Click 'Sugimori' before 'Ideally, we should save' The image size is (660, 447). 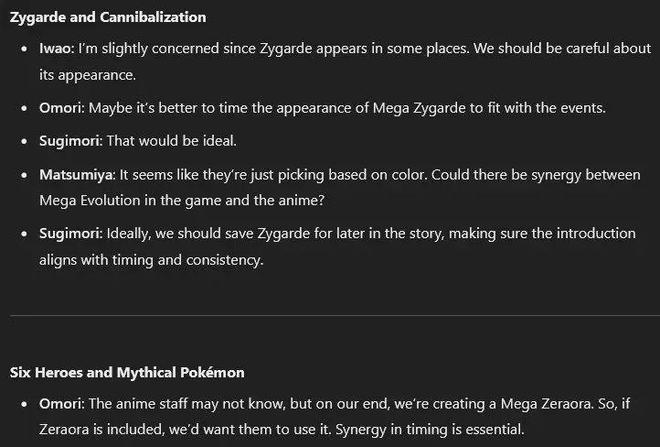[69, 234]
